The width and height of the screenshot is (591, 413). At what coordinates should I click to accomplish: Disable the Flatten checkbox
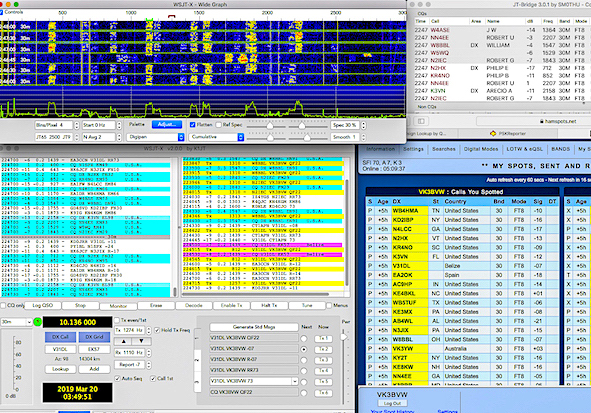pyautogui.click(x=193, y=125)
